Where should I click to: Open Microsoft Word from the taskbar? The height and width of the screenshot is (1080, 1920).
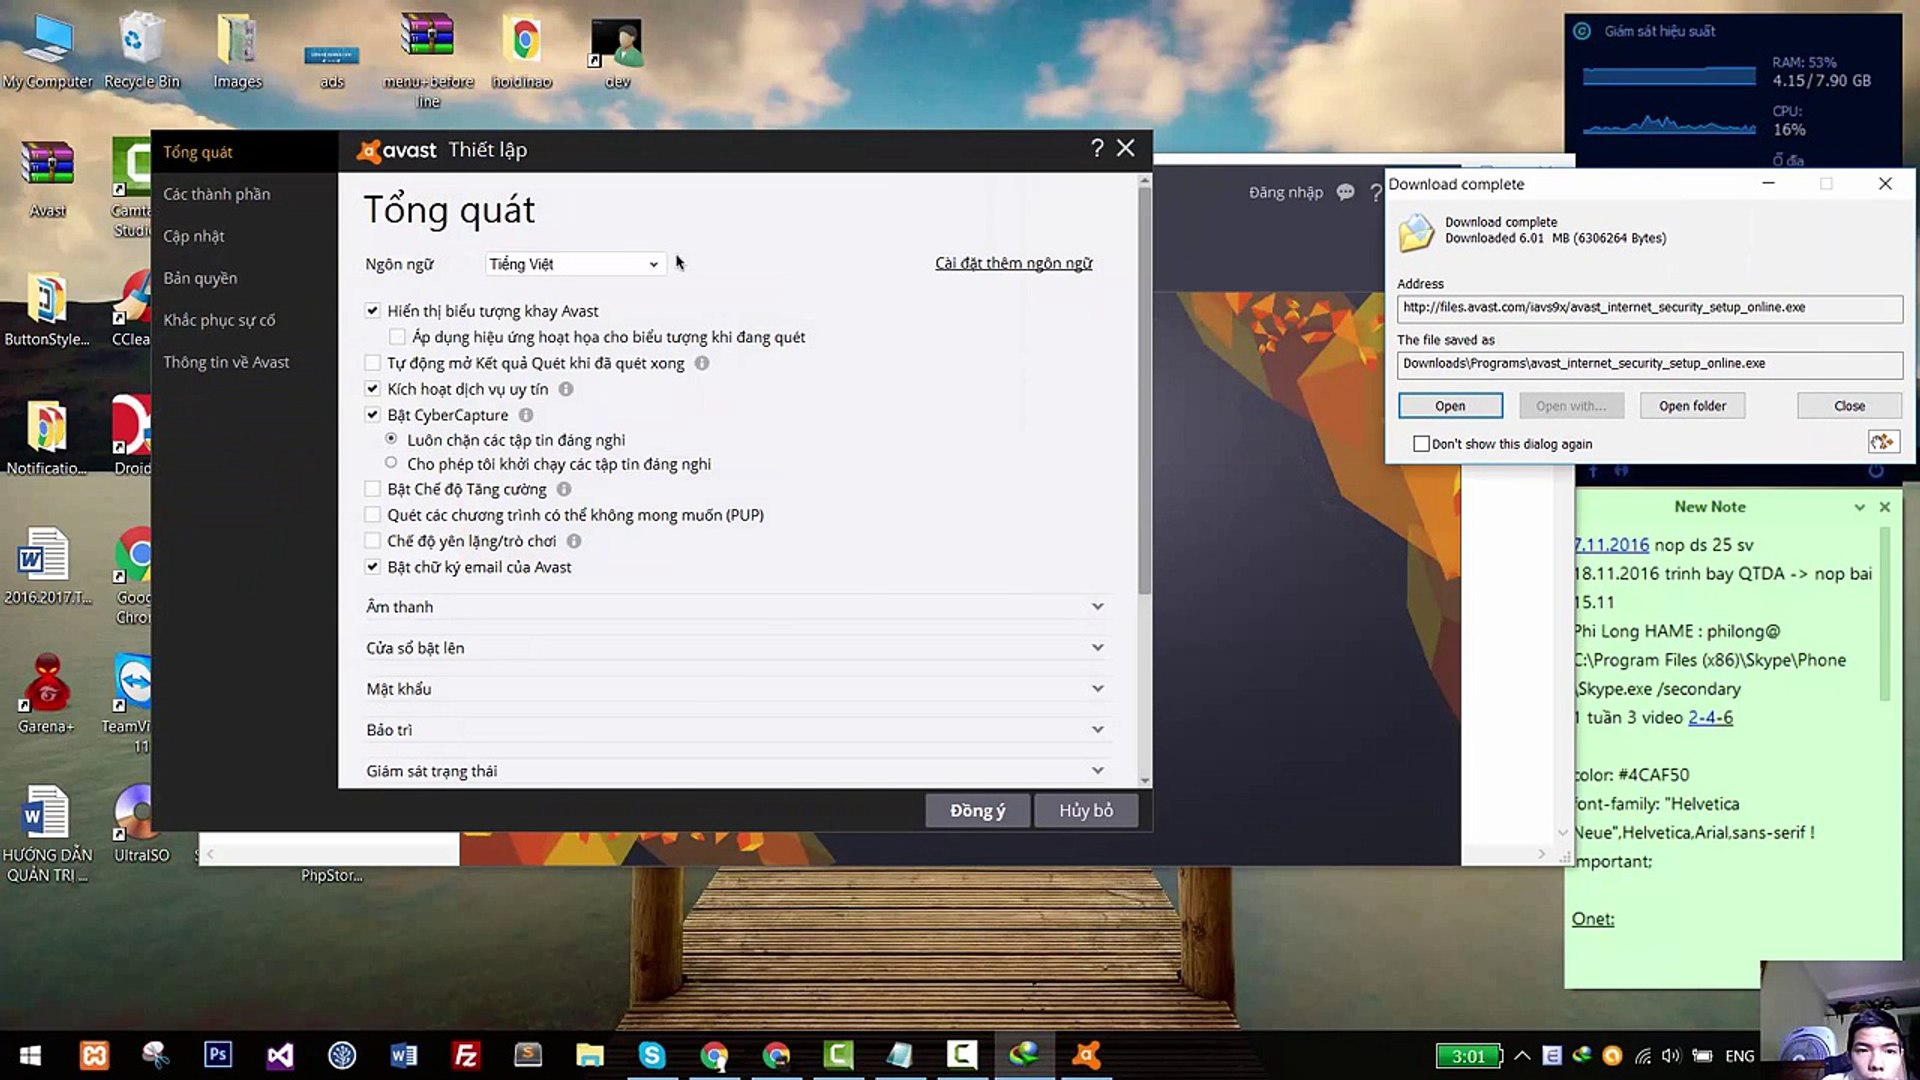(404, 1055)
